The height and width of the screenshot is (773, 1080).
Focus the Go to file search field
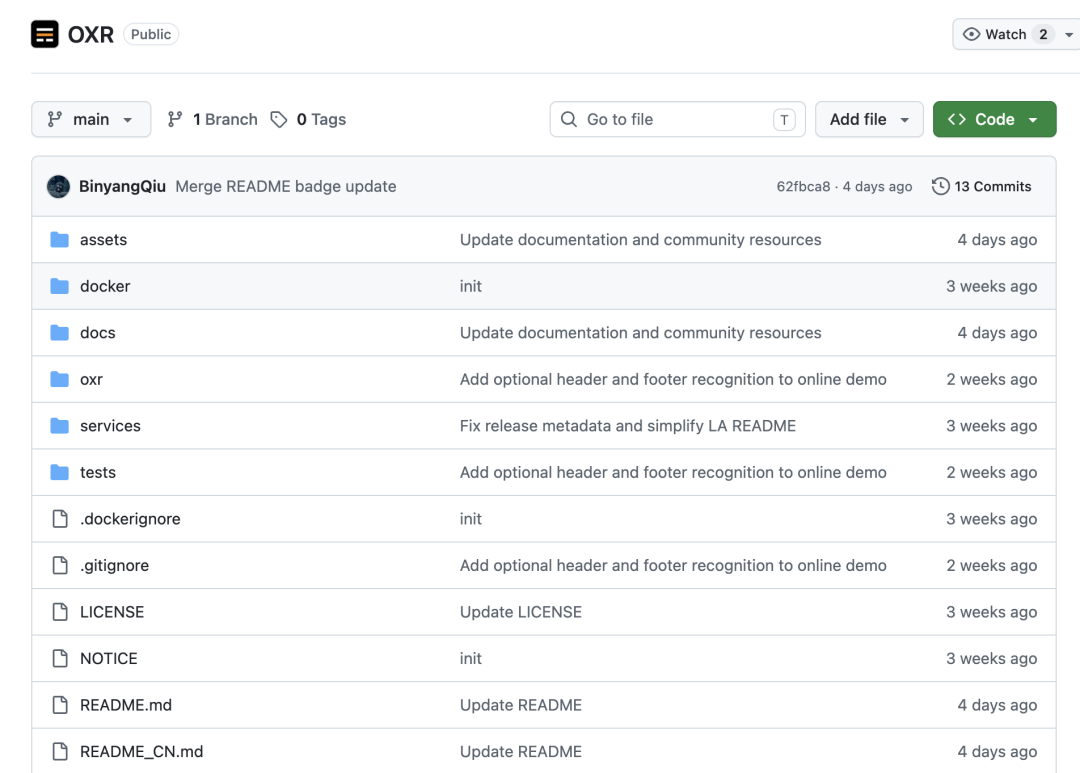[678, 119]
